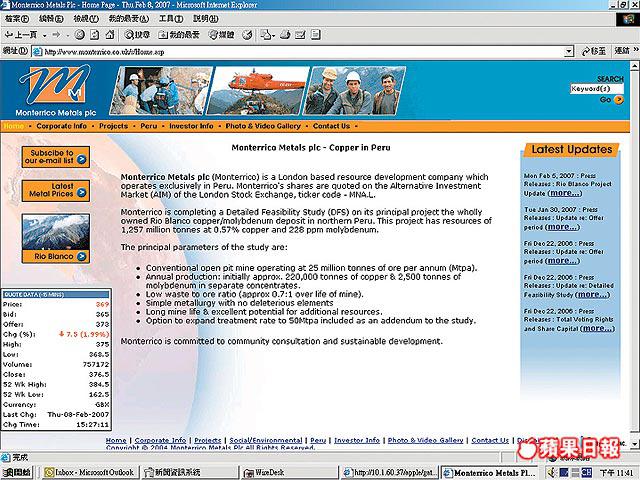Click the scrollbar down arrow on page
This screenshot has height=480, width=640.
coord(635,443)
